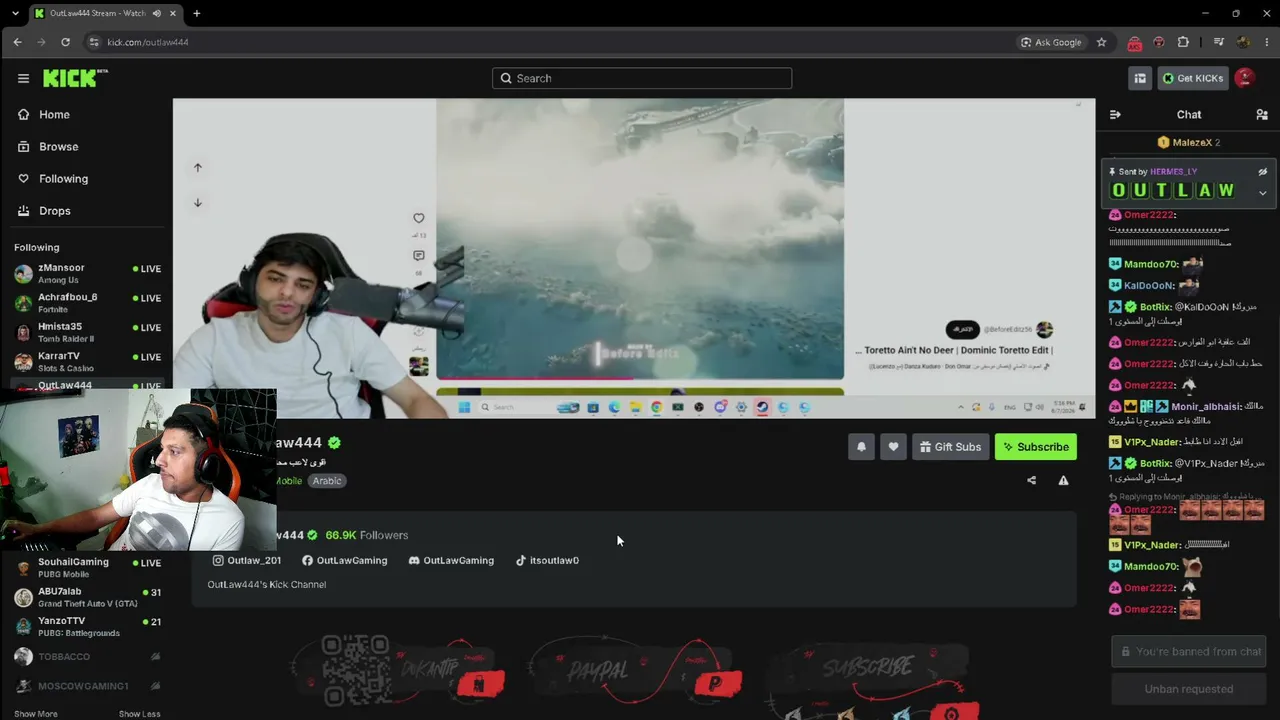Open Hmista35 channel in Following list
Image resolution: width=1280 pixels, height=720 pixels.
87,332
